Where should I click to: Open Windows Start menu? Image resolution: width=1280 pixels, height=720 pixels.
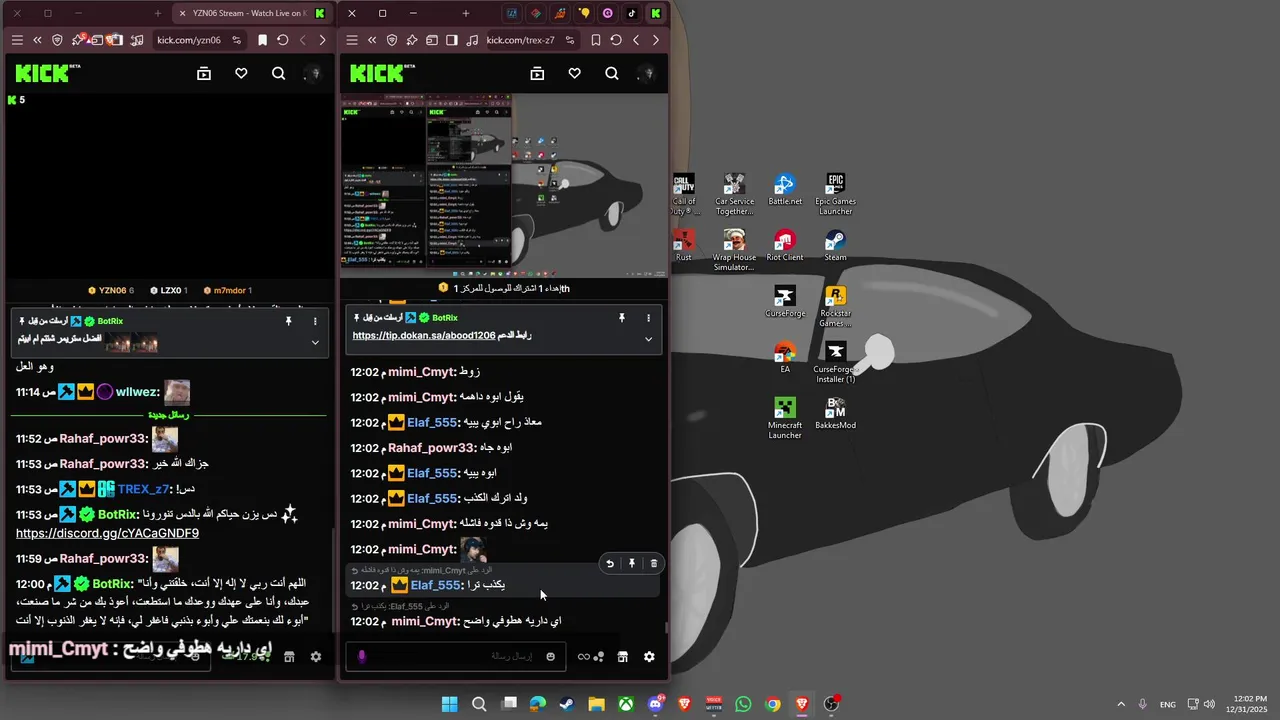449,704
